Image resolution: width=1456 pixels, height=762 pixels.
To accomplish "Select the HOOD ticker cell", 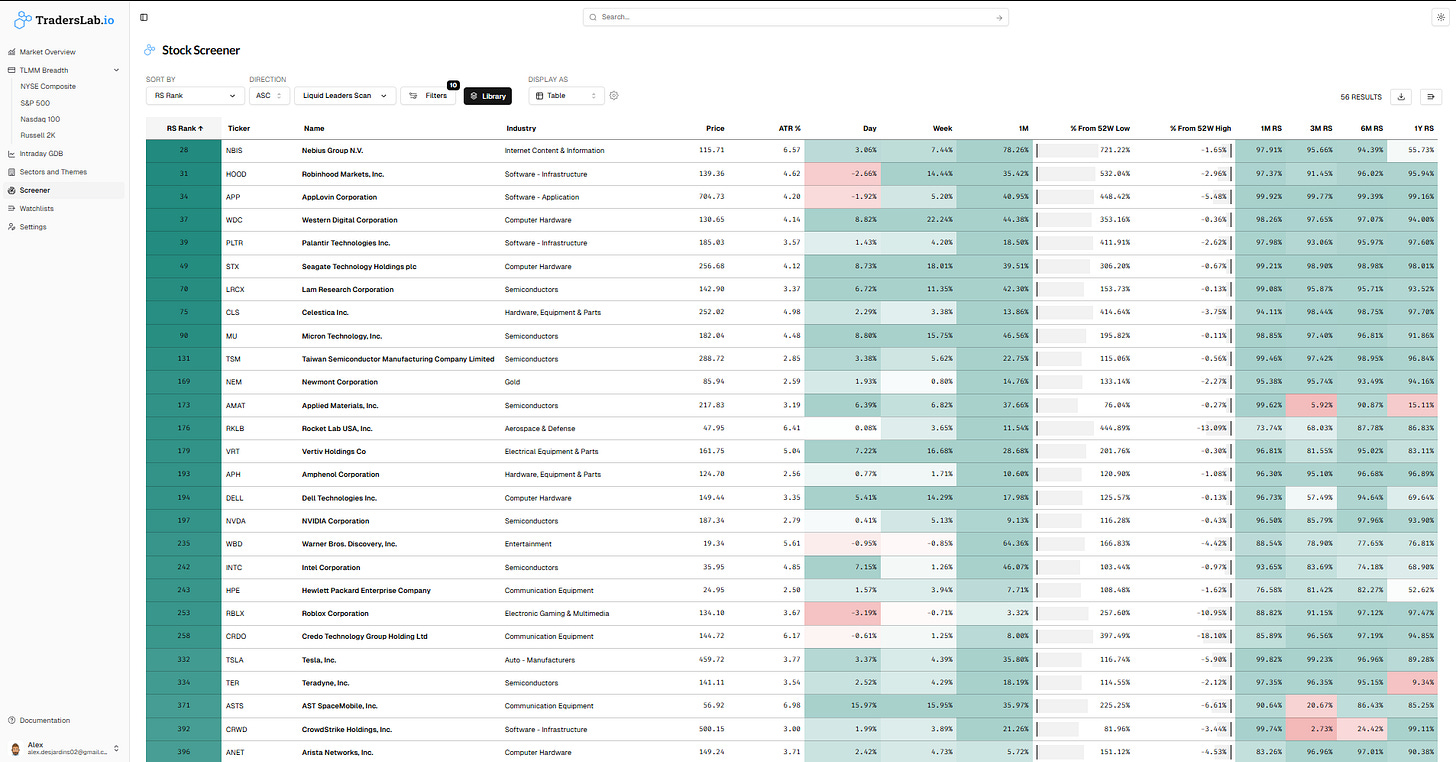I will point(236,174).
